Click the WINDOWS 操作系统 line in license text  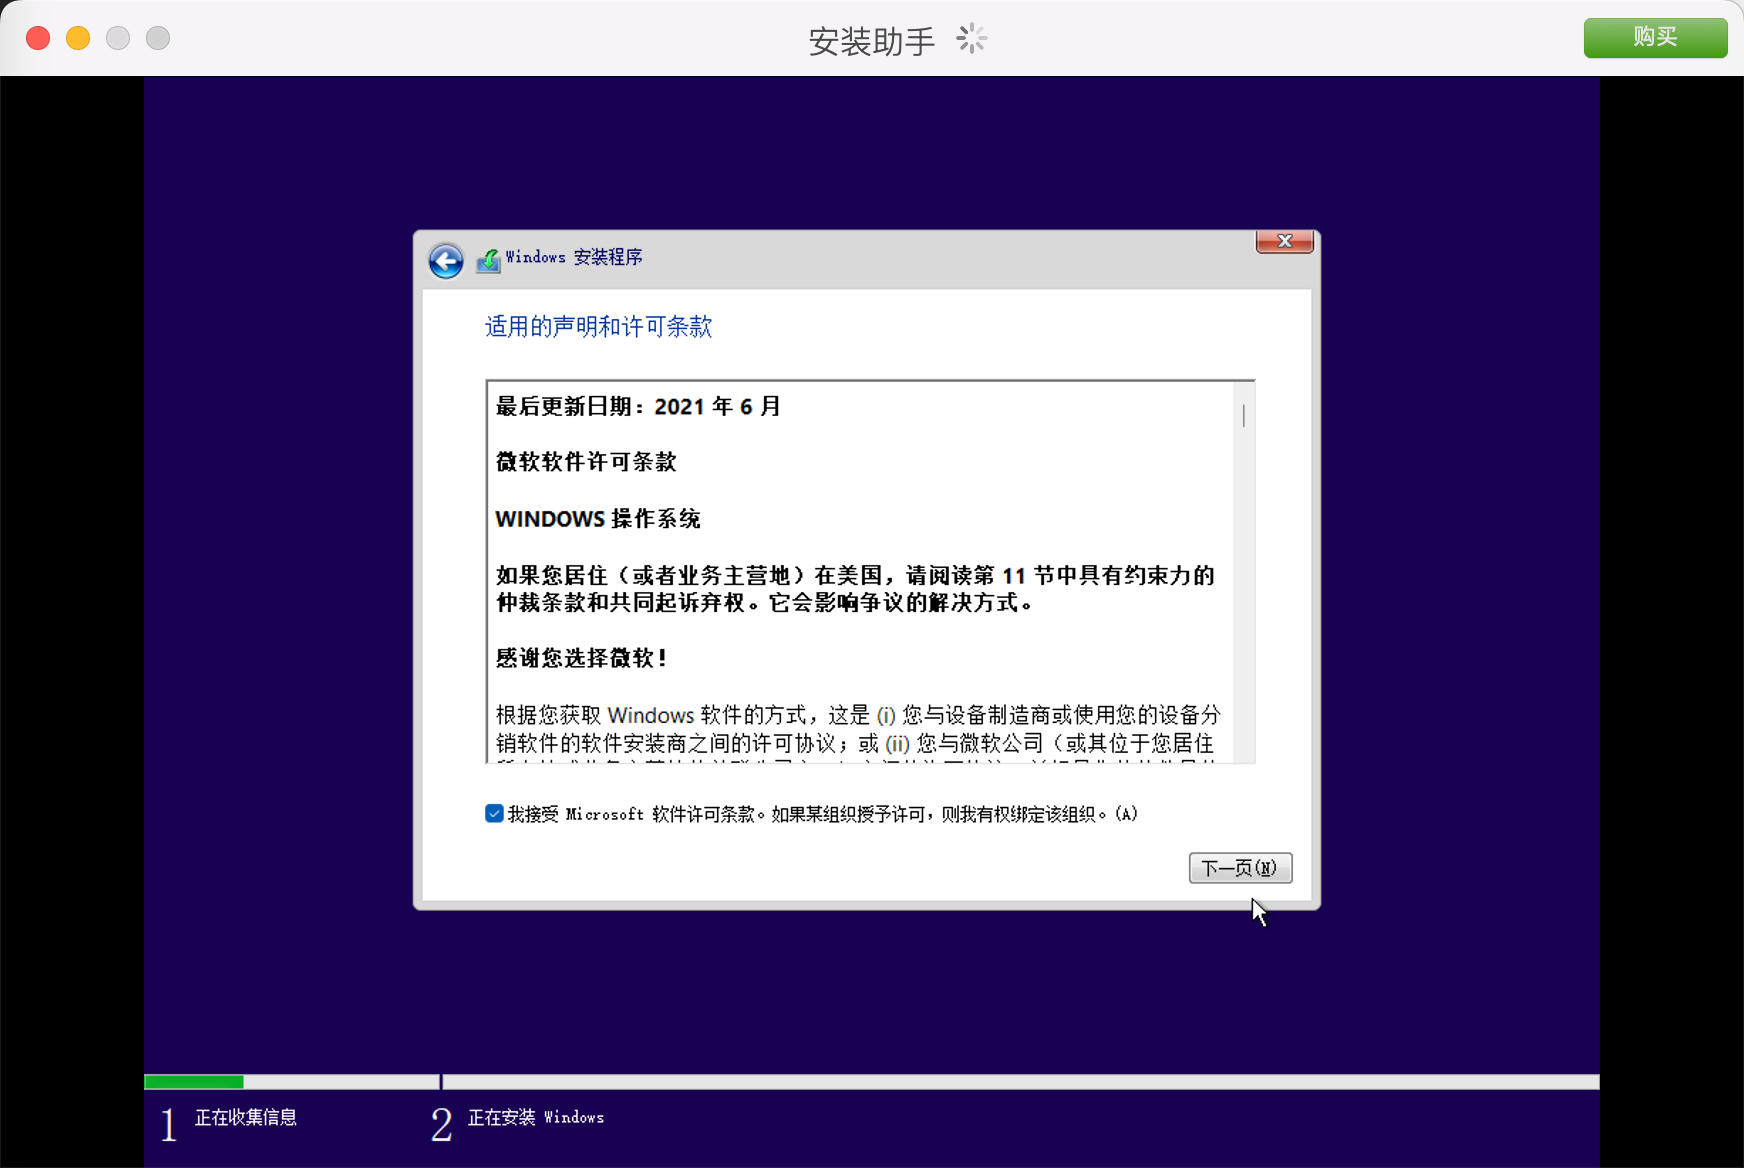pyautogui.click(x=598, y=519)
